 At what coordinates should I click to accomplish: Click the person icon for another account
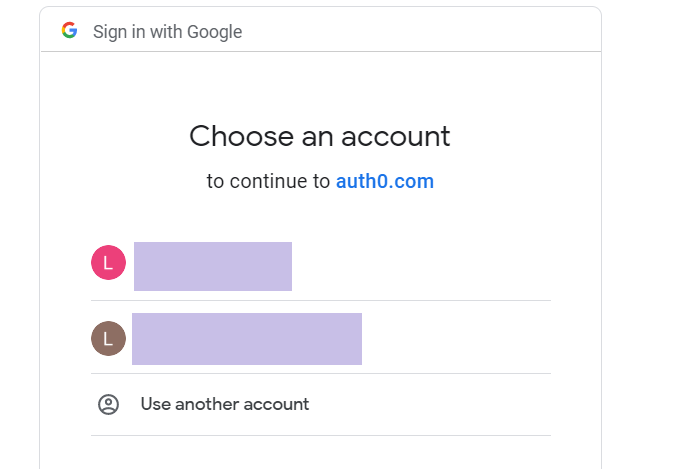108,404
